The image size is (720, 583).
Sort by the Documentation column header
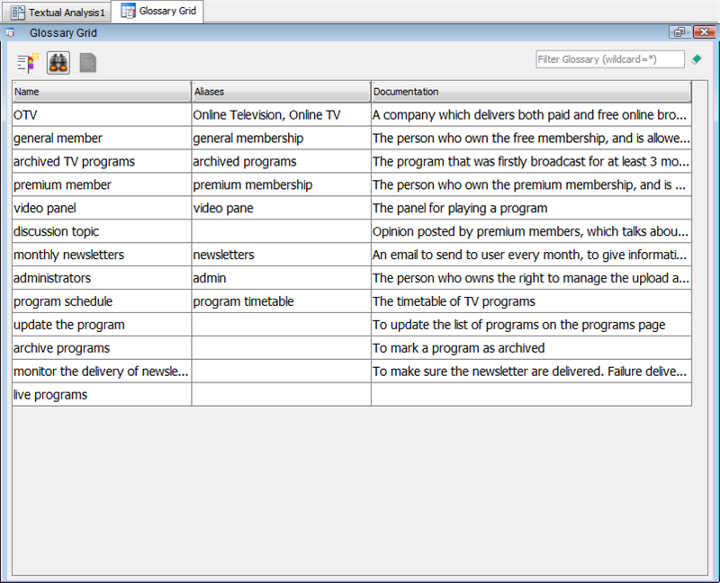pyautogui.click(x=531, y=91)
